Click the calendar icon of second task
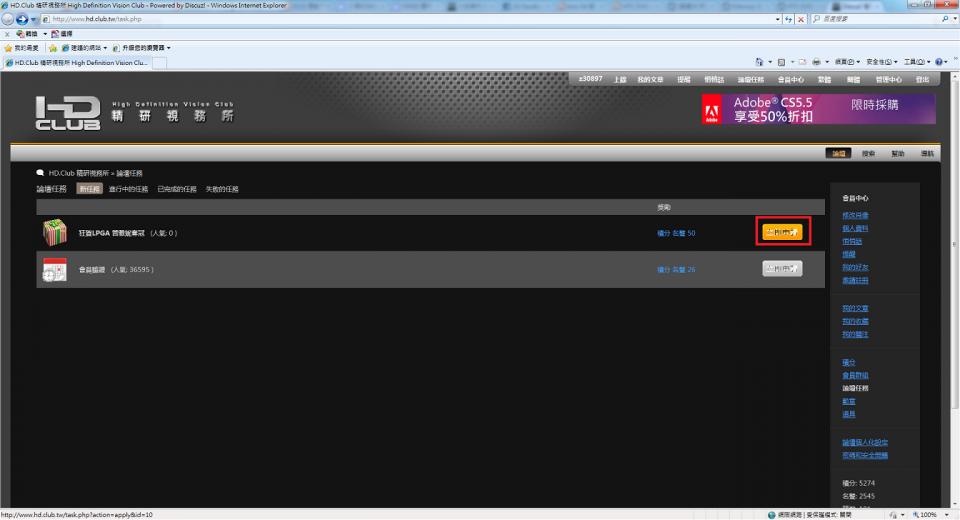 point(54,269)
